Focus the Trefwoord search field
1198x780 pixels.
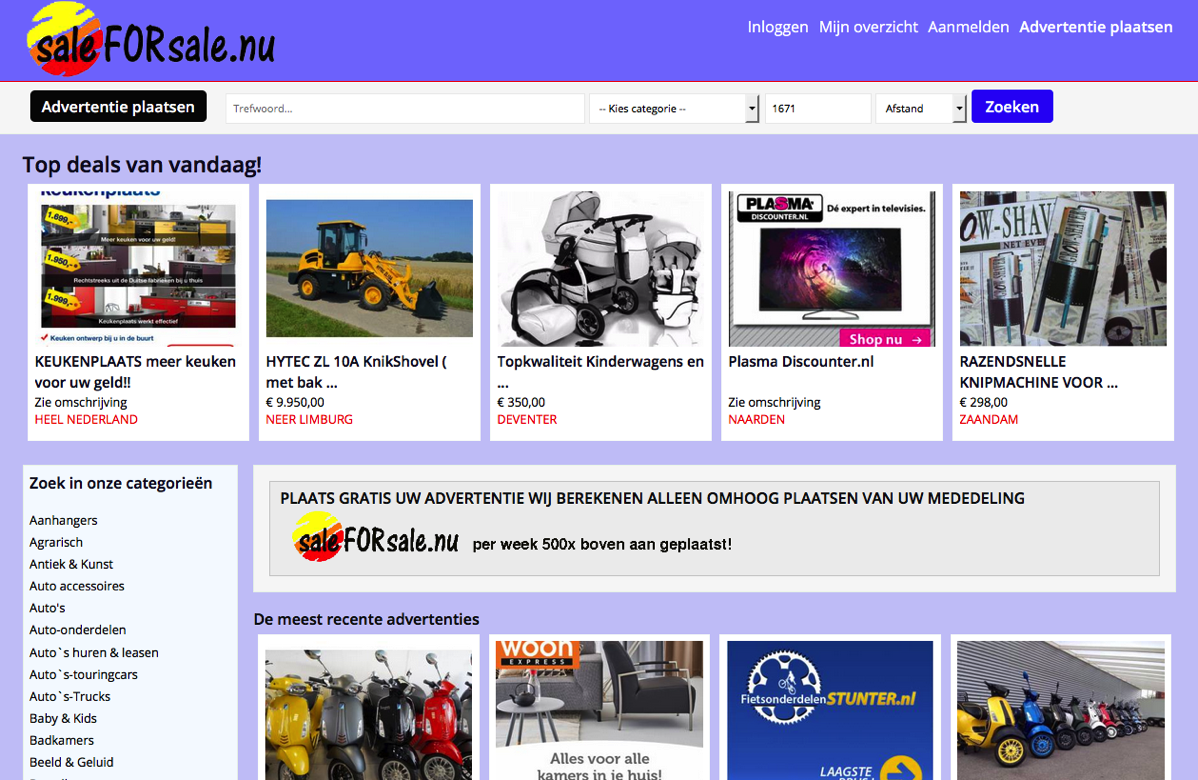pyautogui.click(x=405, y=108)
